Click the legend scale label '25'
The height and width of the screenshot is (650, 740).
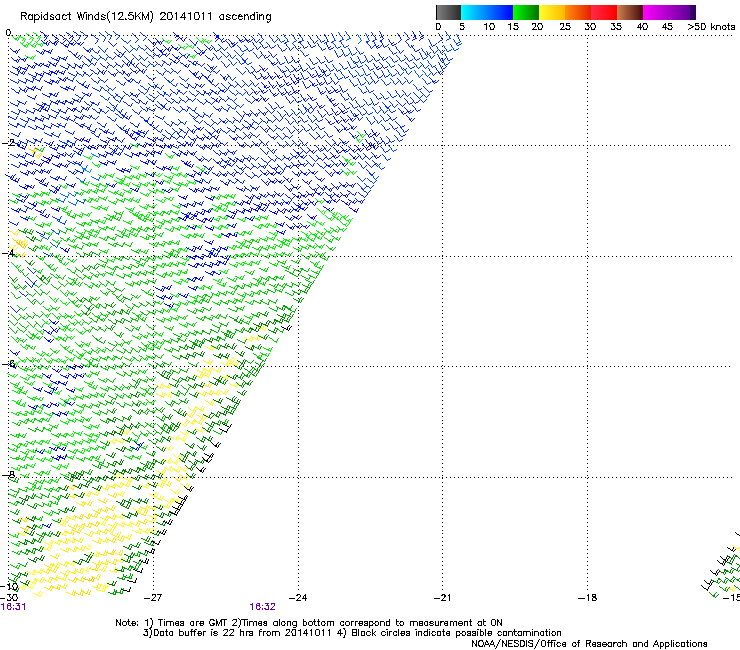click(565, 27)
